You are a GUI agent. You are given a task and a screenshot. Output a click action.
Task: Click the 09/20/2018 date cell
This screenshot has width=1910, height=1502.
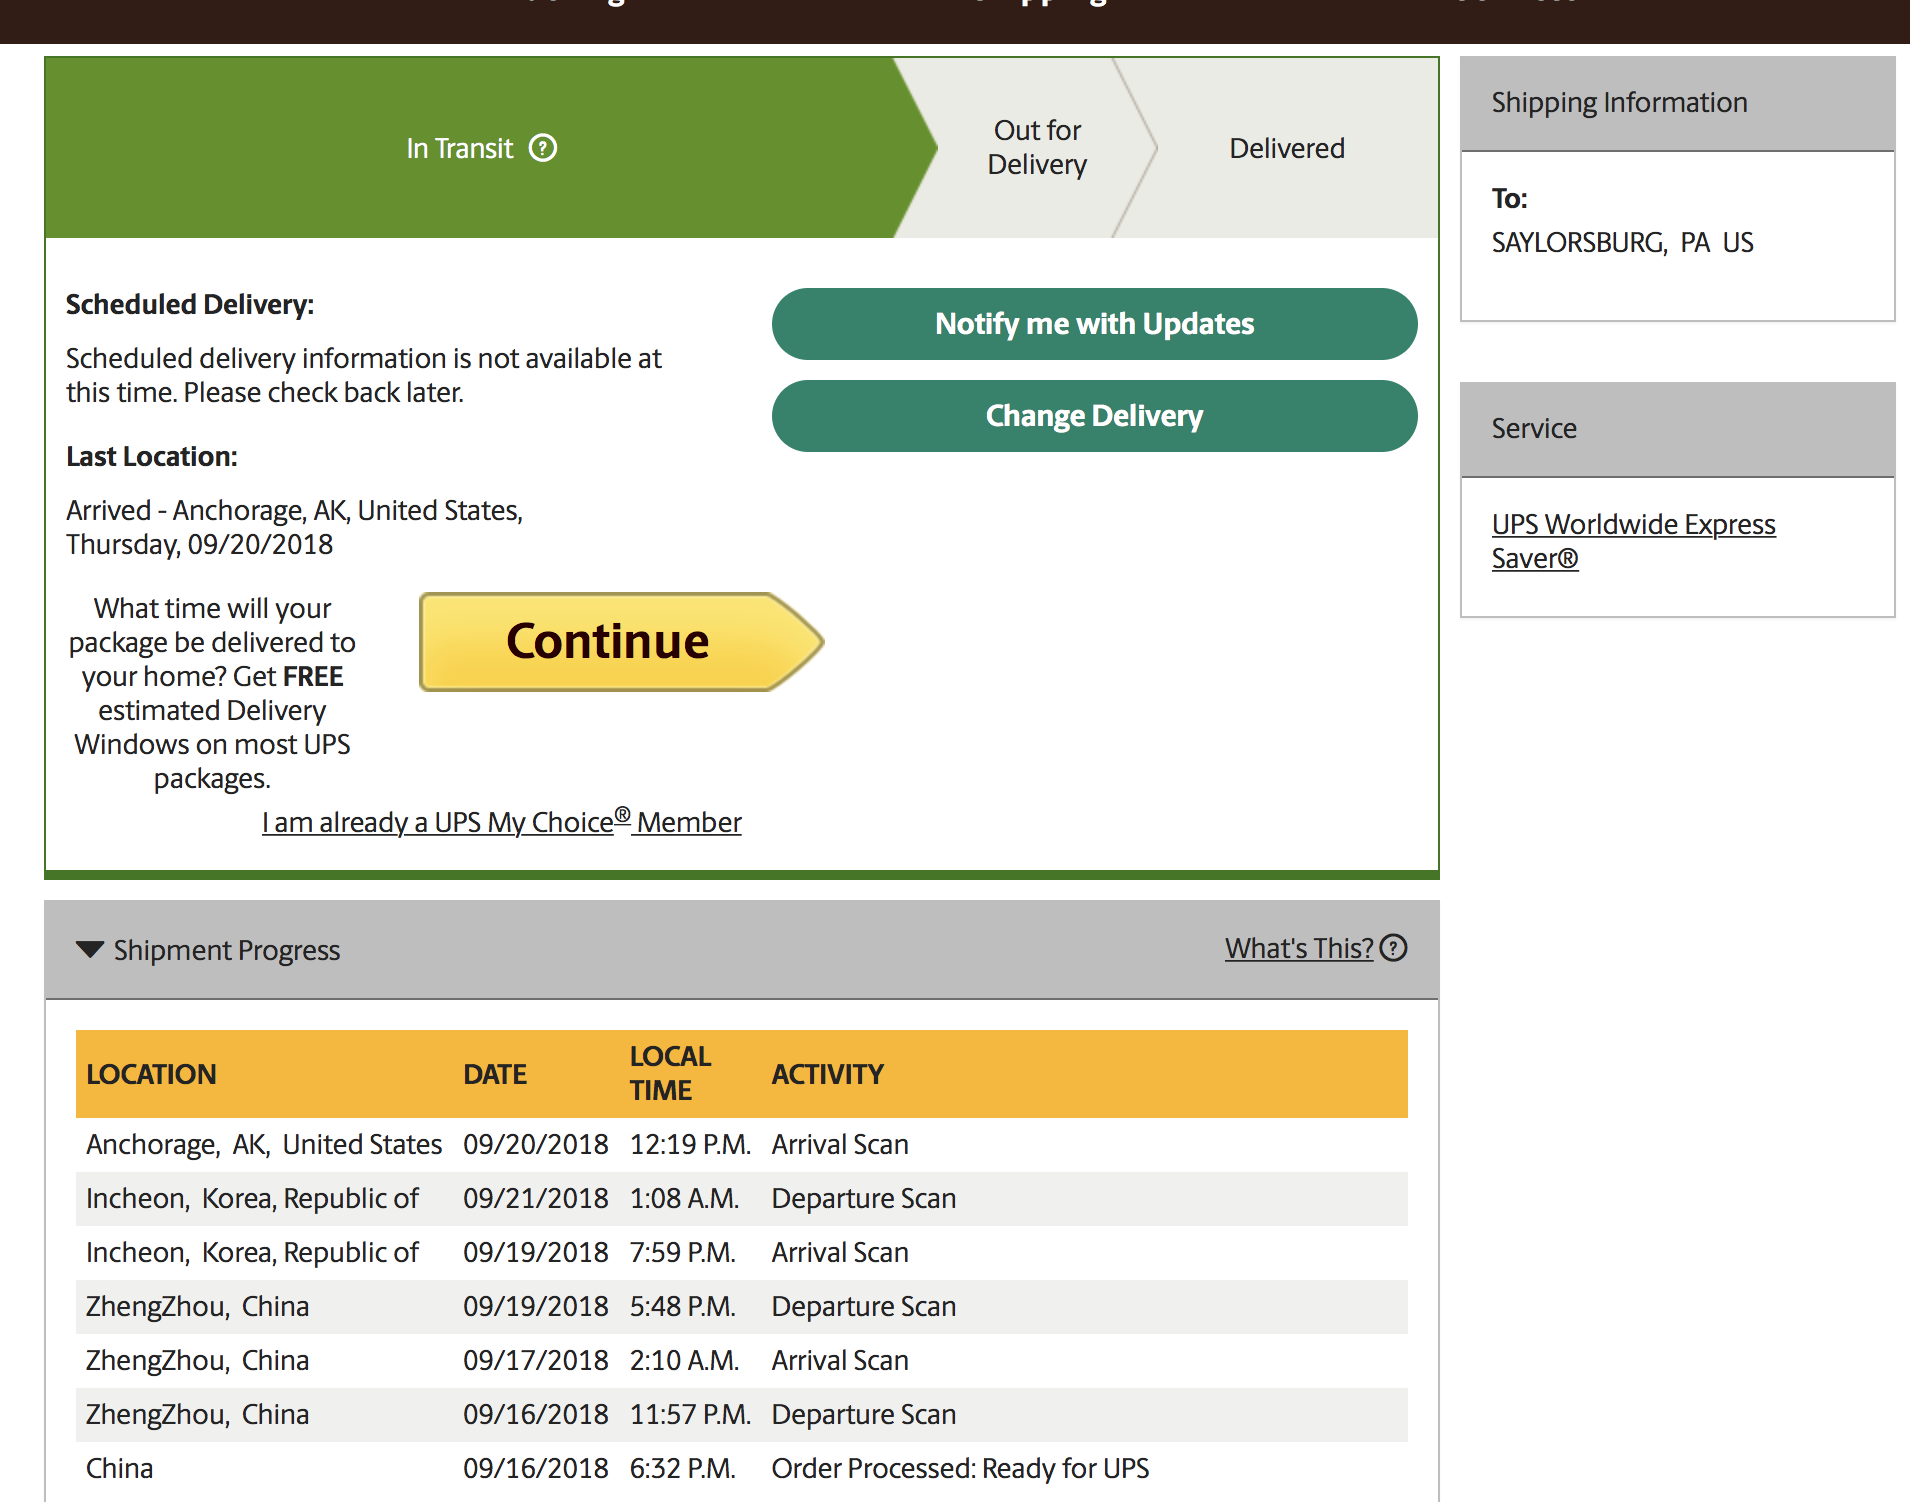[536, 1145]
